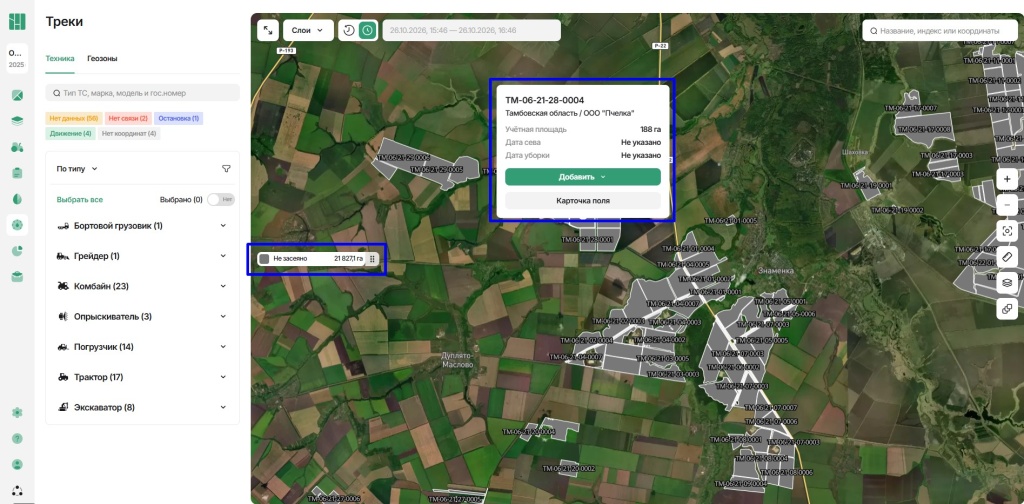Viewport: 1024px width, 504px height.
Task: Open the briefcase sidebar icon
Action: (17, 277)
